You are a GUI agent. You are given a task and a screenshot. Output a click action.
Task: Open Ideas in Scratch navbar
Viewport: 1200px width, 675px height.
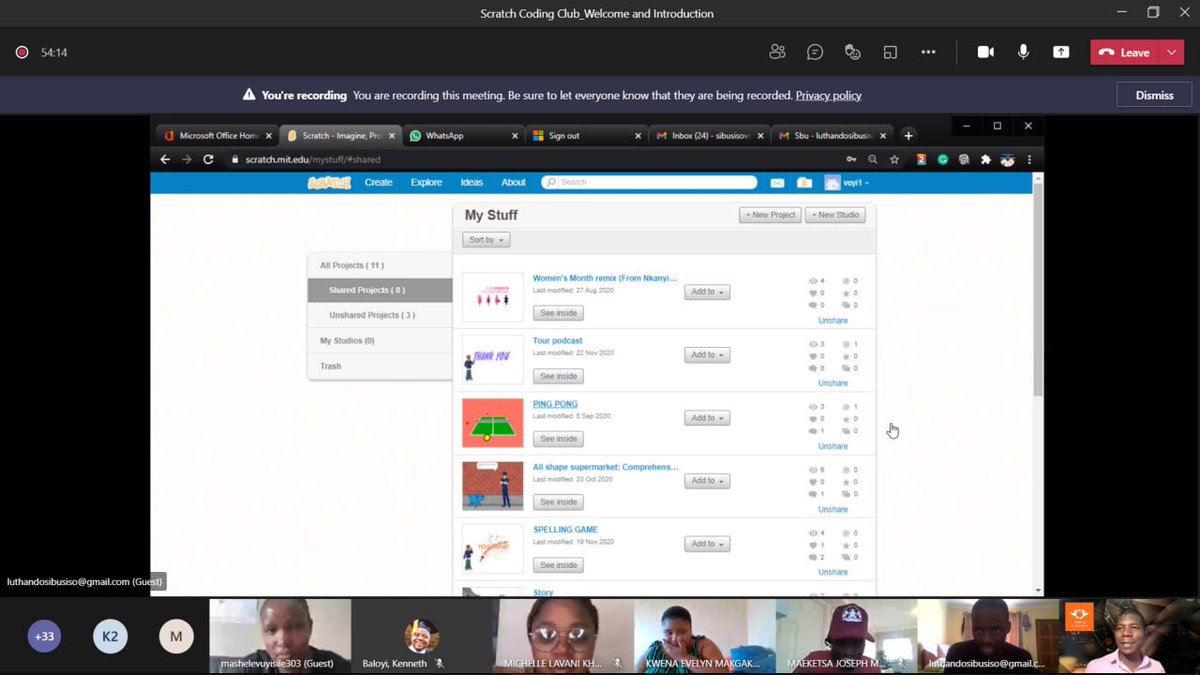(472, 182)
